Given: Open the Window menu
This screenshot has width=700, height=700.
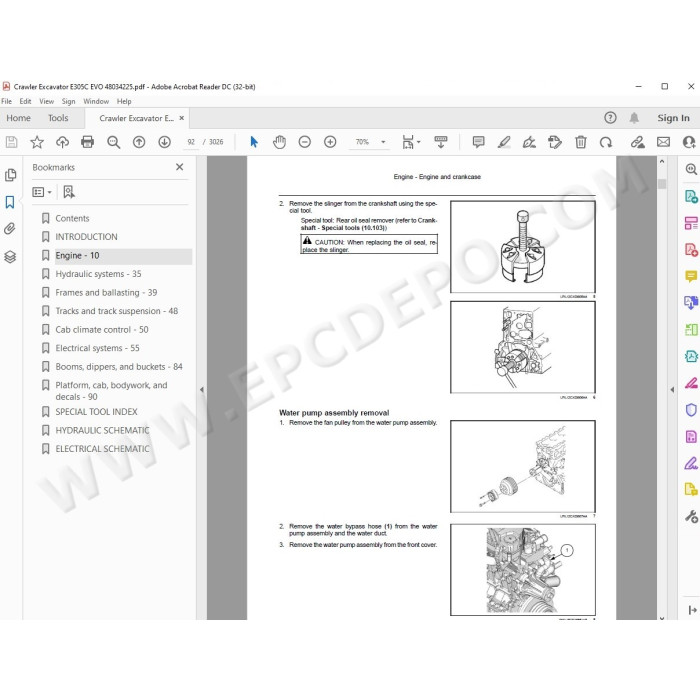Looking at the screenshot, I should tap(96, 101).
